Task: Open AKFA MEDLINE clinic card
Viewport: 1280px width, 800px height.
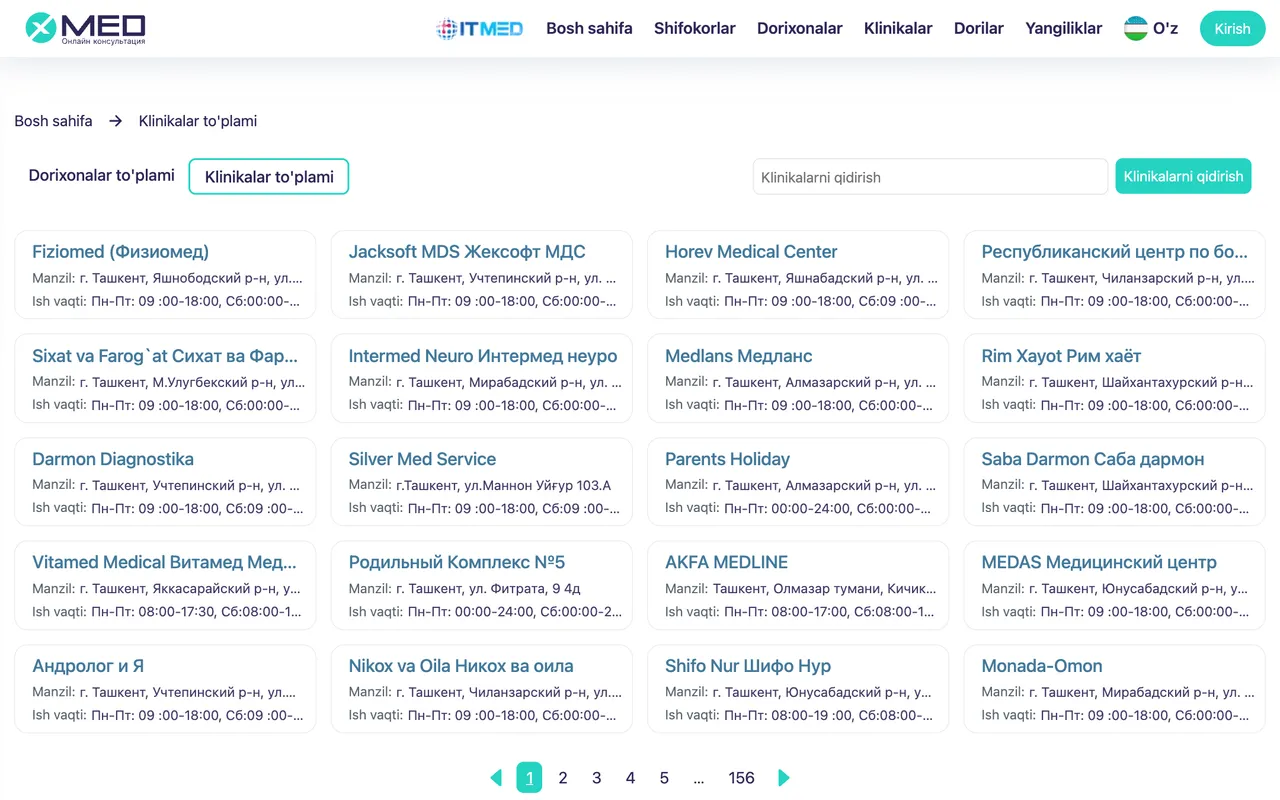Action: tap(798, 585)
